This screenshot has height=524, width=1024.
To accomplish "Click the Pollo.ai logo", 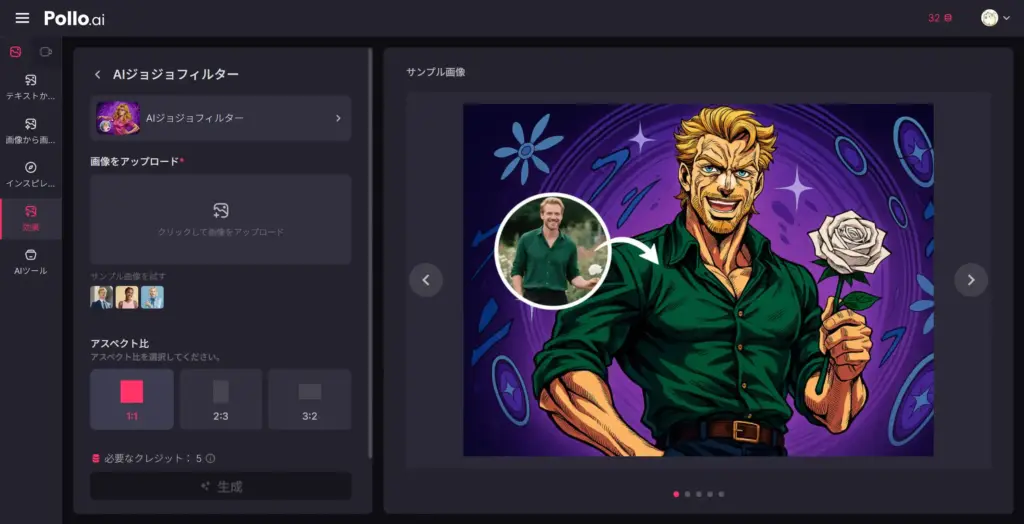I will point(74,18).
